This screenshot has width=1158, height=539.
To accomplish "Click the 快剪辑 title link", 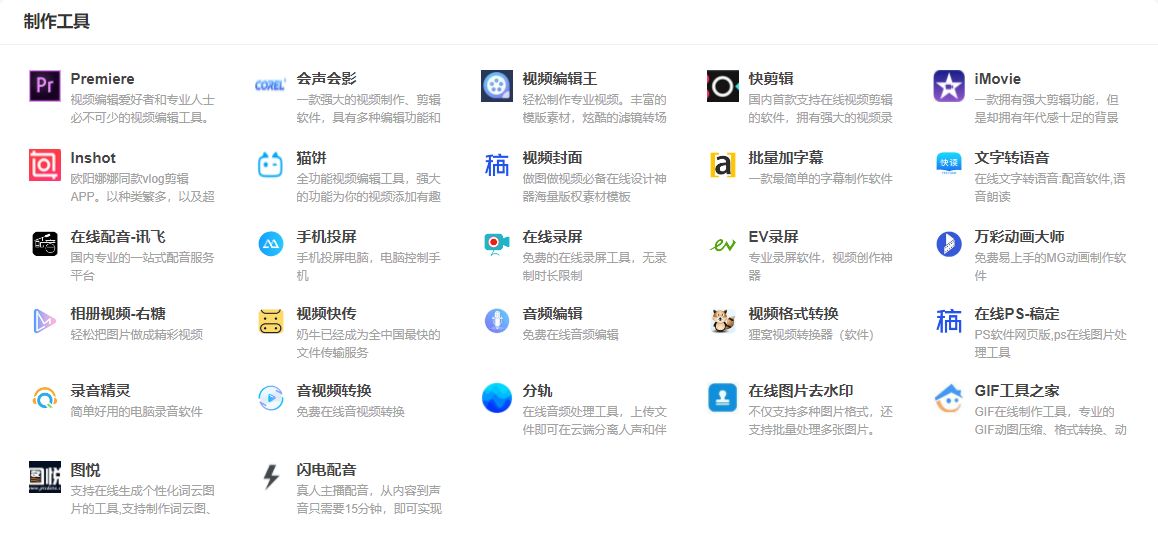I will (x=771, y=79).
